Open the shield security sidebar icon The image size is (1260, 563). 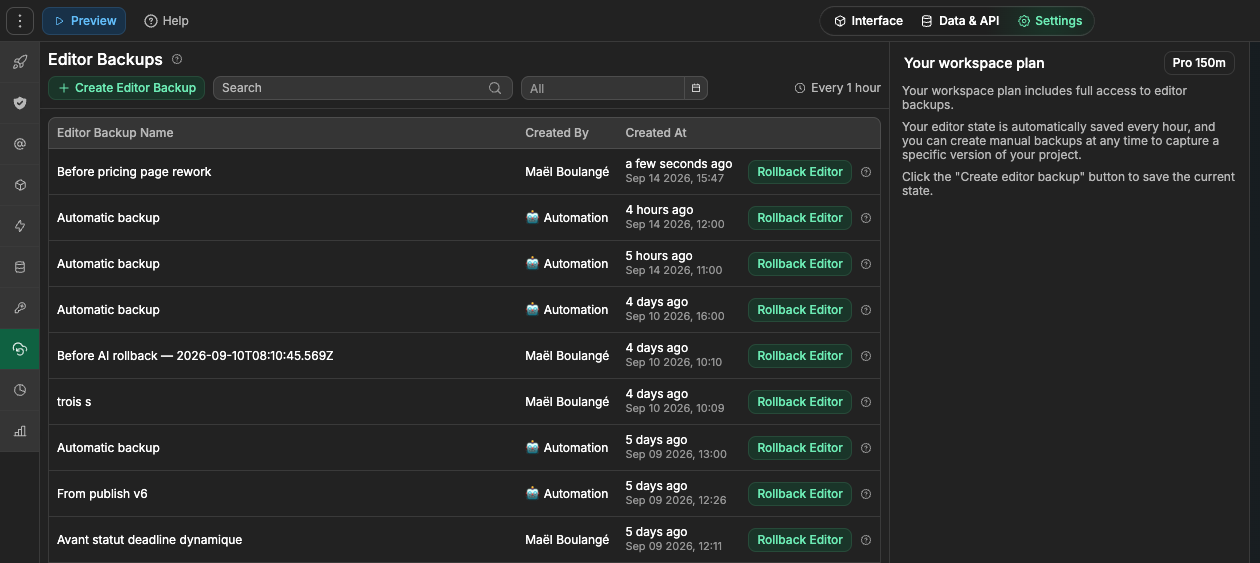[20, 103]
